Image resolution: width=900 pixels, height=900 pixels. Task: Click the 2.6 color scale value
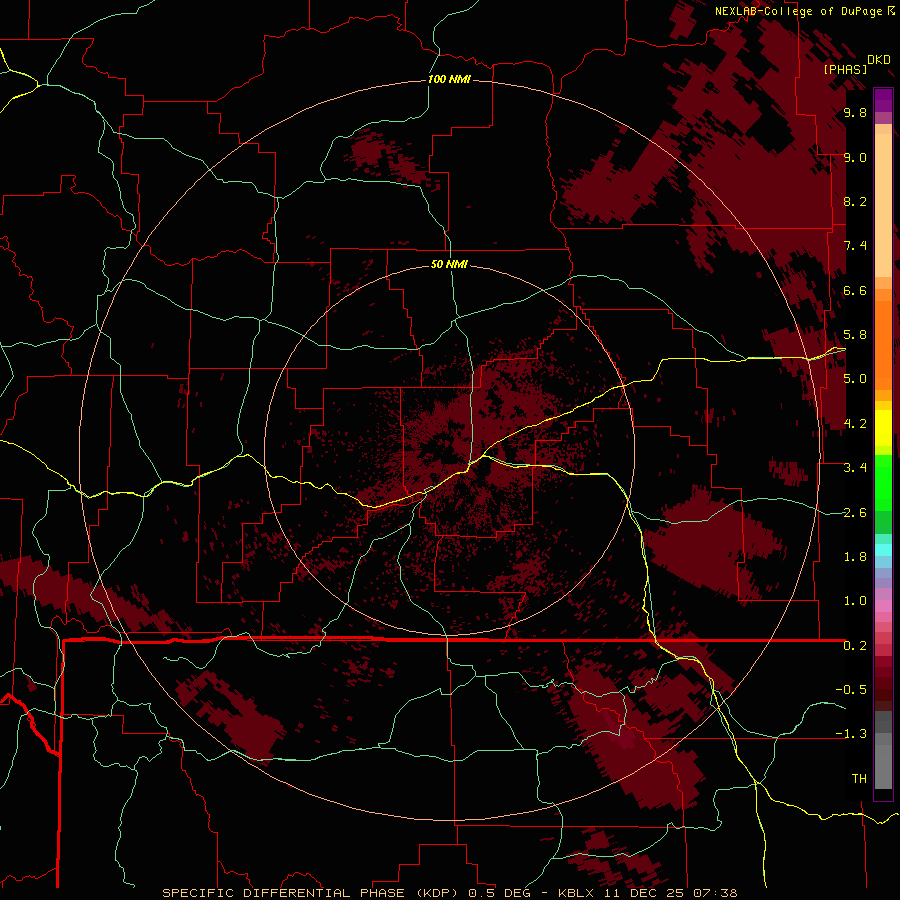[x=855, y=513]
